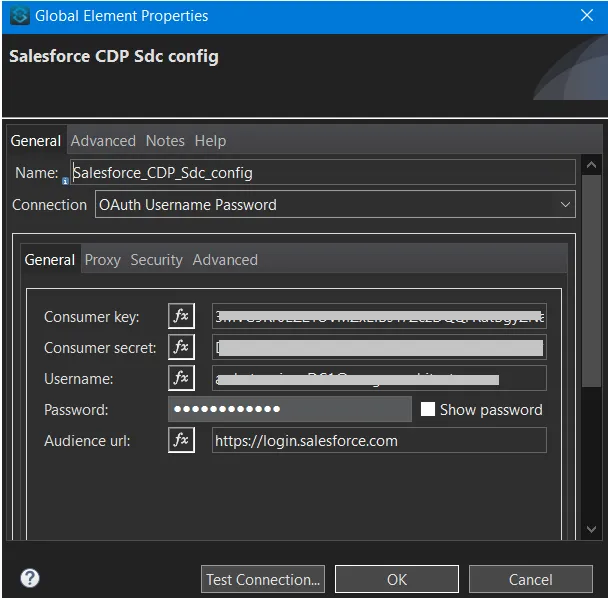Screen dimensions: 608x598
Task: Focus the Password field
Action: click(x=290, y=409)
